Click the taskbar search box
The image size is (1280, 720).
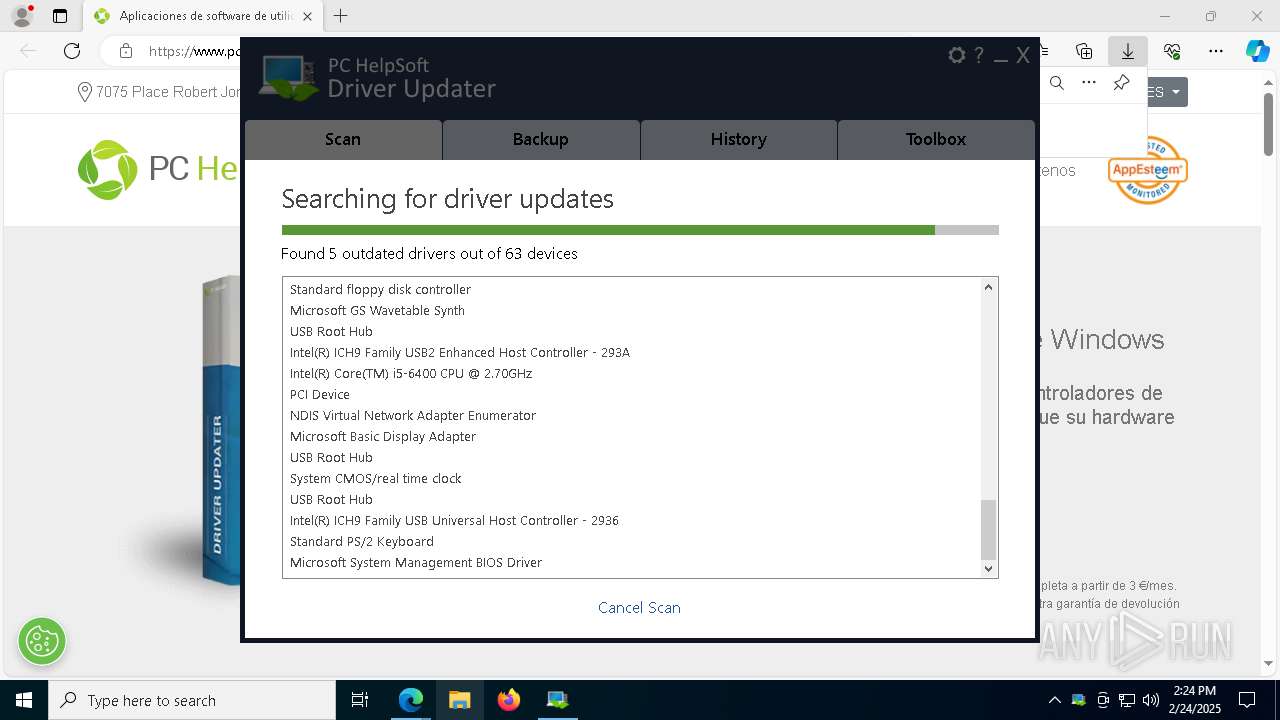tap(192, 700)
